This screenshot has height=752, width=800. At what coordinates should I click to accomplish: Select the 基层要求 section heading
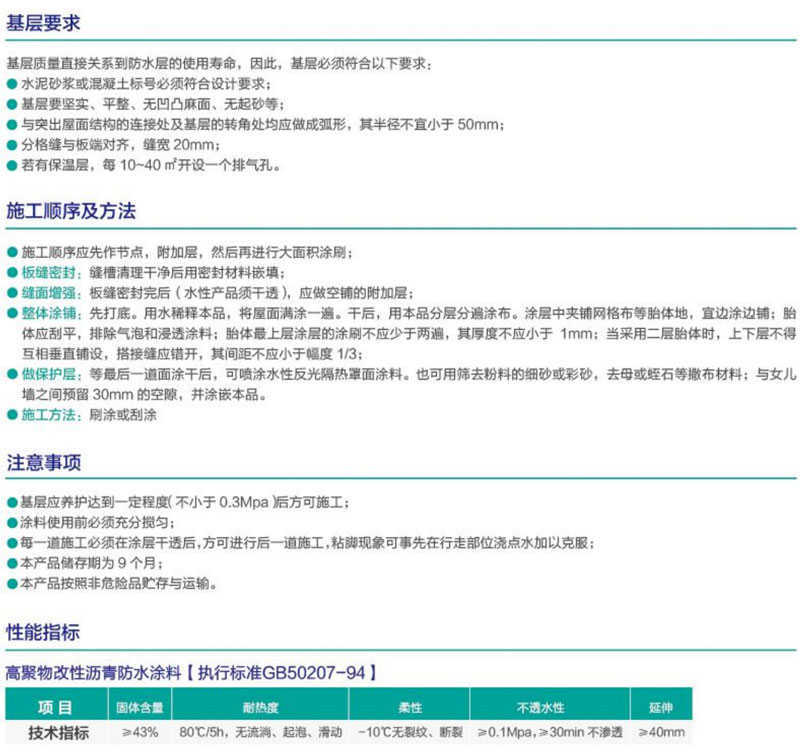pyautogui.click(x=43, y=22)
